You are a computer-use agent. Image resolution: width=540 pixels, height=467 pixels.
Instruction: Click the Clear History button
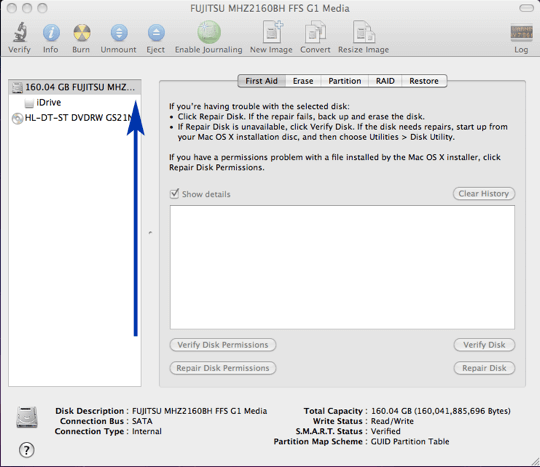(484, 194)
